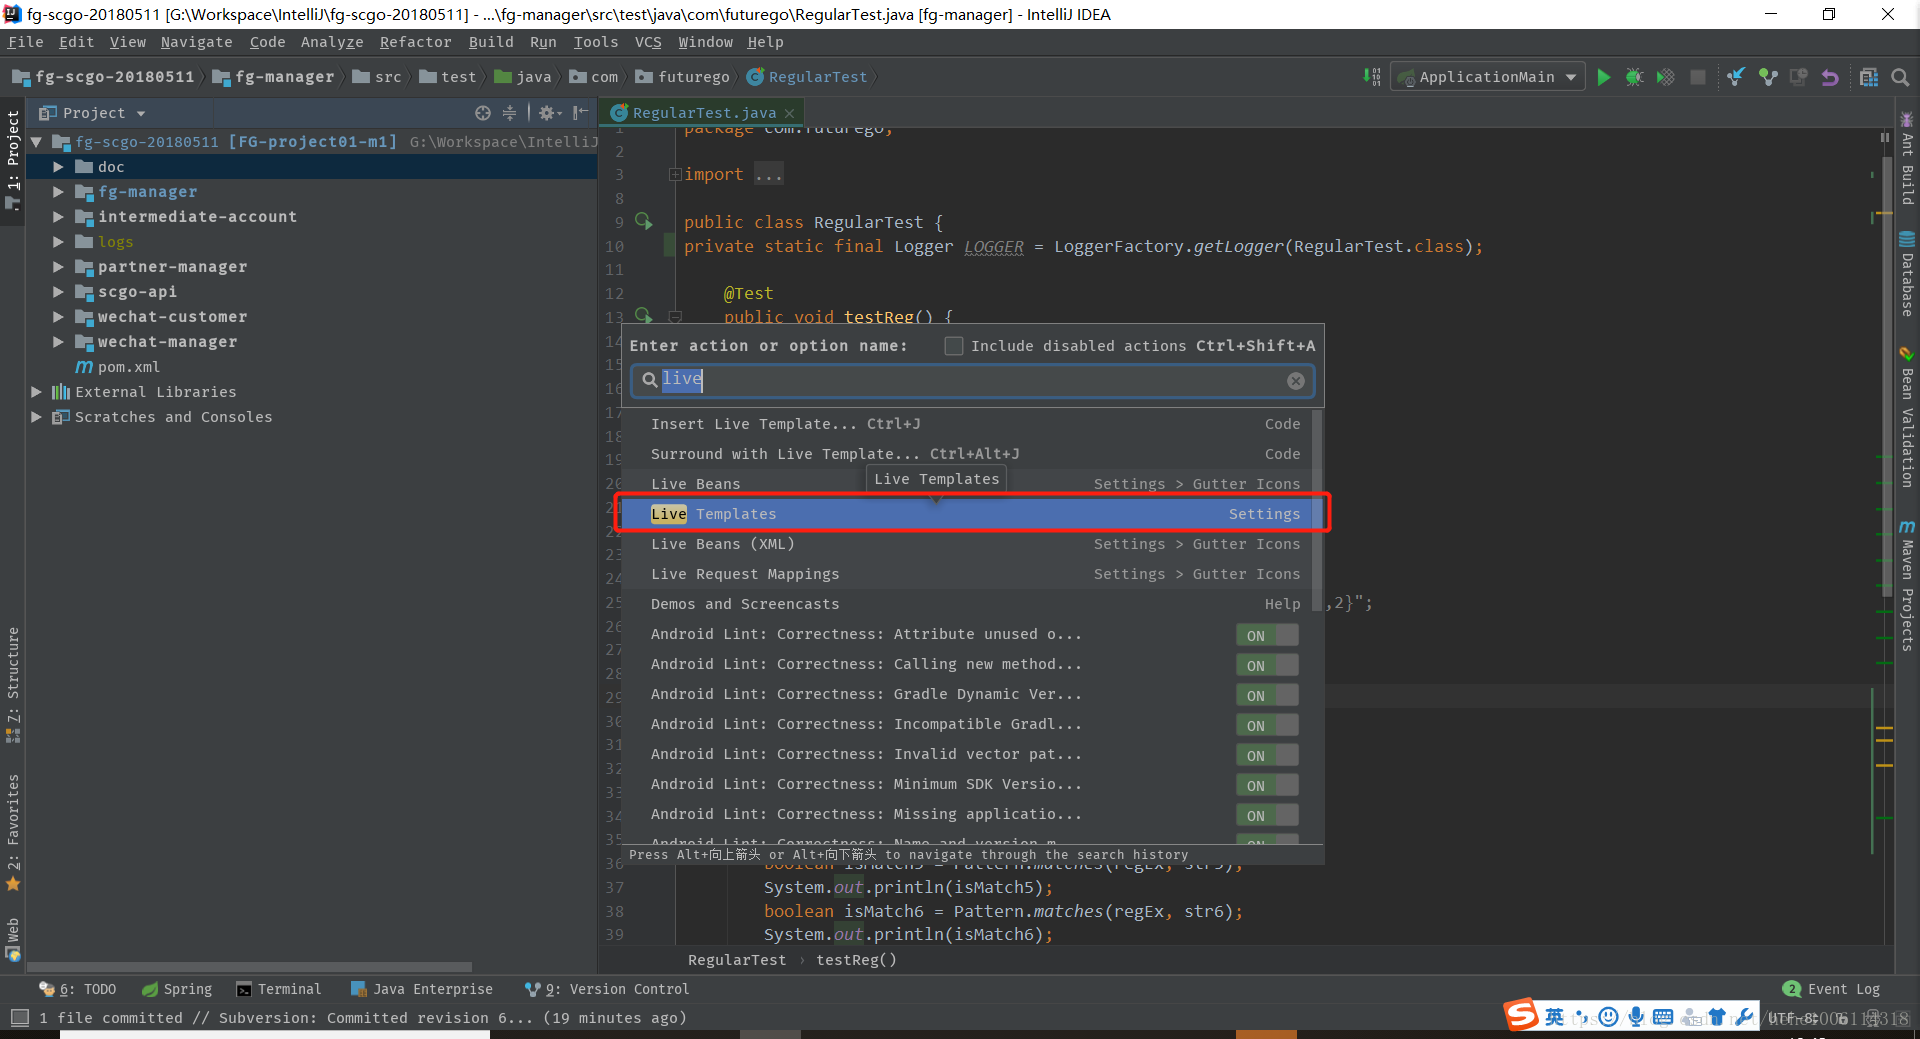The width and height of the screenshot is (1920, 1039).
Task: Revert changes with undo arrow icon
Action: click(x=1830, y=77)
